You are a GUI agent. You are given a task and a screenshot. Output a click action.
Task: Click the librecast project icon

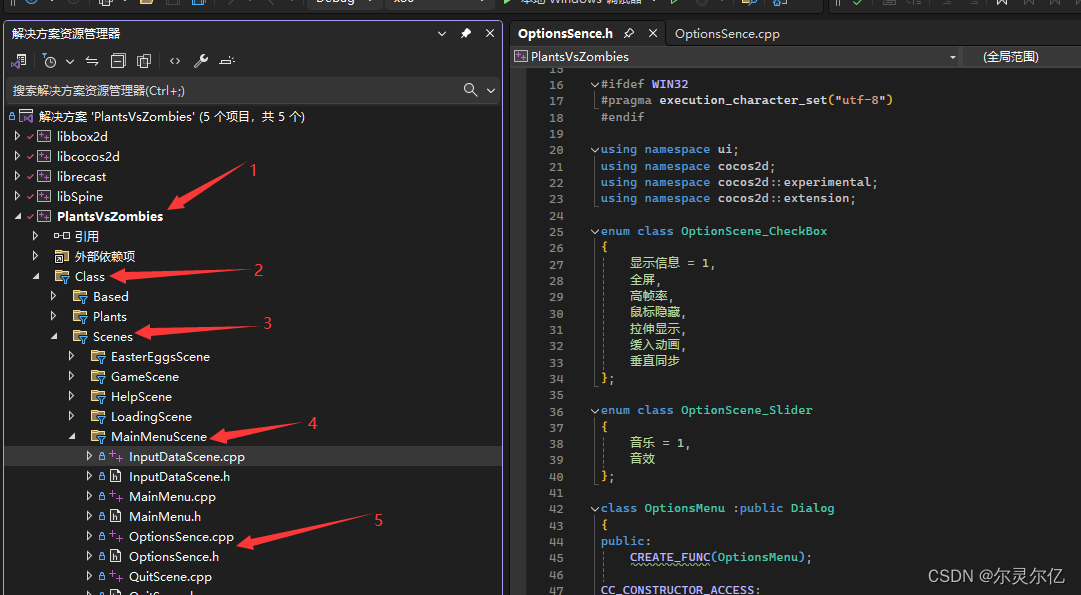(44, 177)
